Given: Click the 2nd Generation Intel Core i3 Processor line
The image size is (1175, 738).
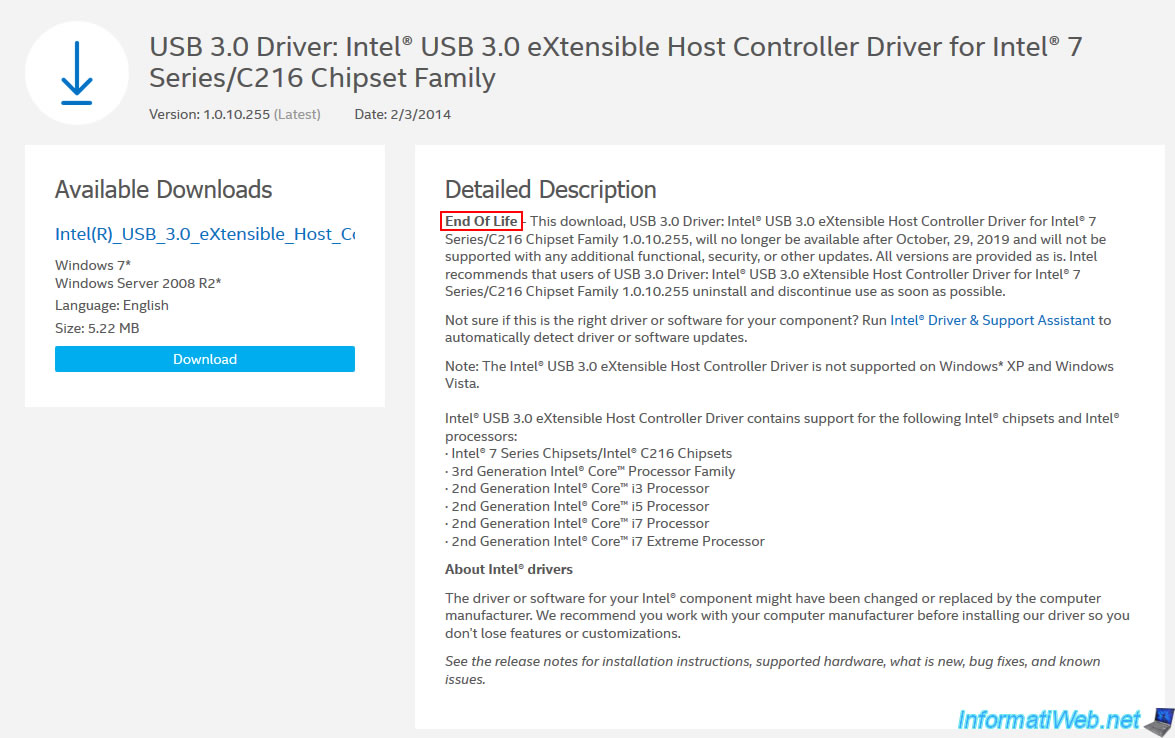Looking at the screenshot, I should pos(577,489).
